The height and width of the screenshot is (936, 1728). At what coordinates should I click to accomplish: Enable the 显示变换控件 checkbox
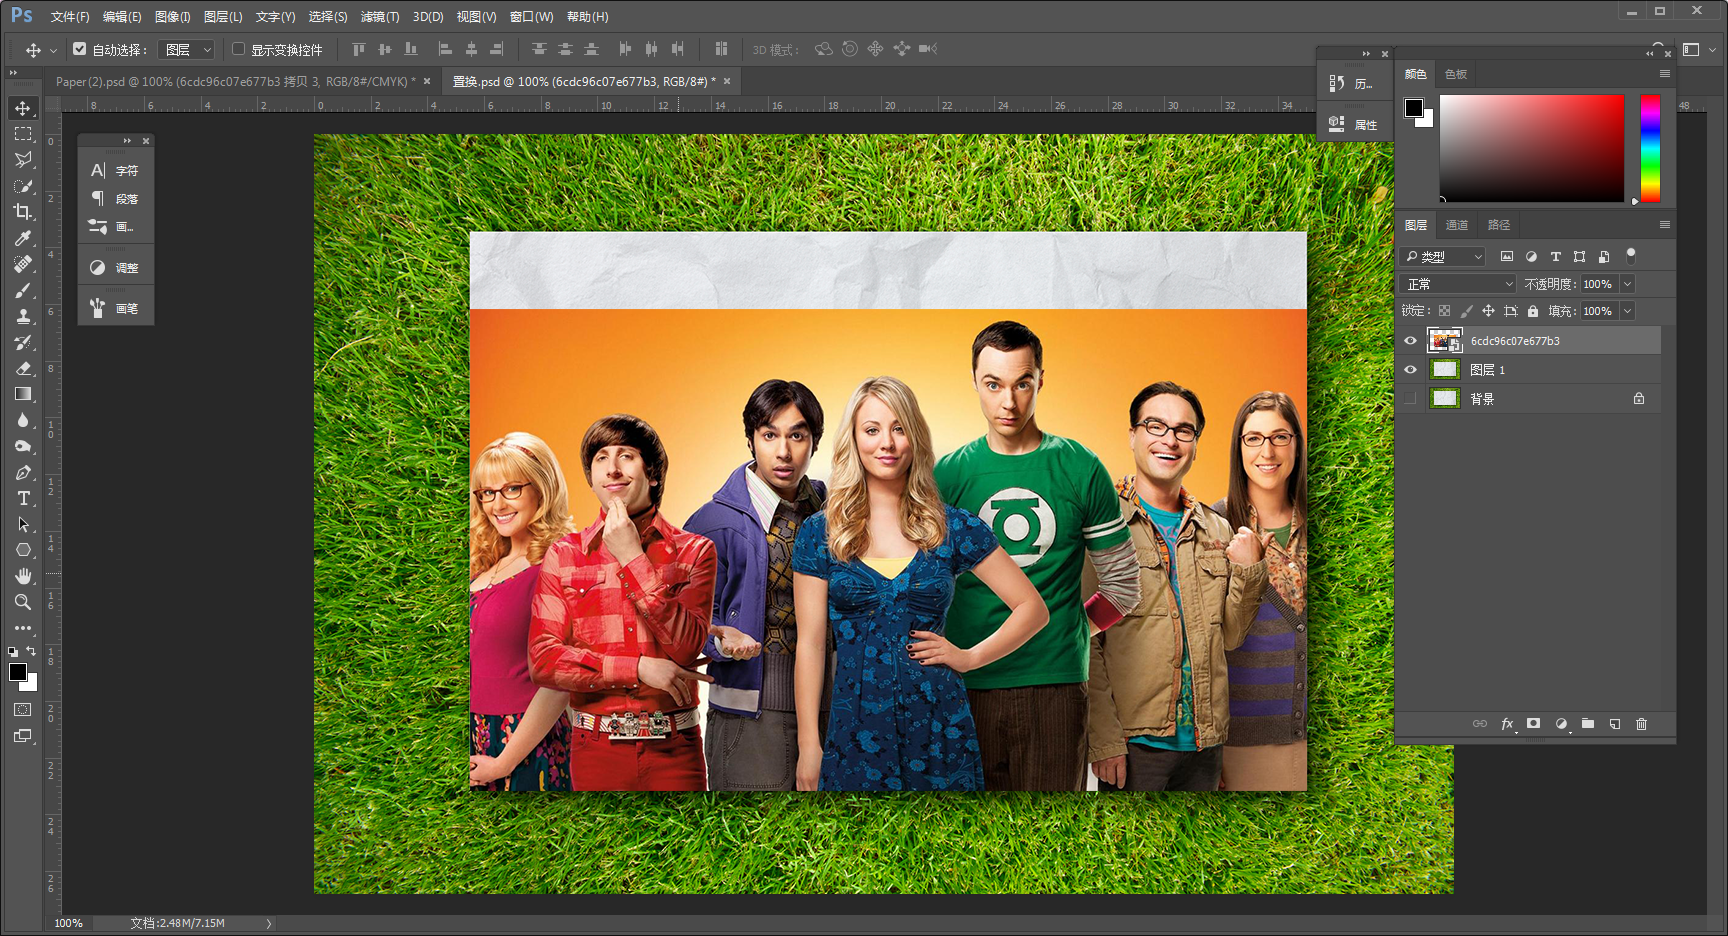pyautogui.click(x=238, y=48)
